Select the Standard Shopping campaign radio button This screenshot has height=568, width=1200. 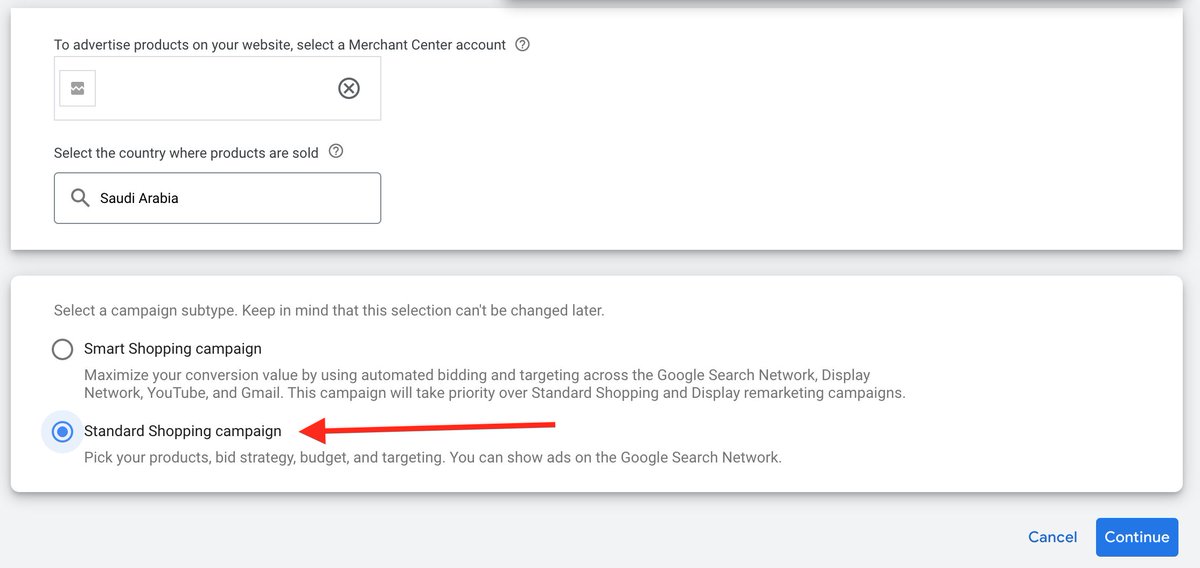click(63, 431)
